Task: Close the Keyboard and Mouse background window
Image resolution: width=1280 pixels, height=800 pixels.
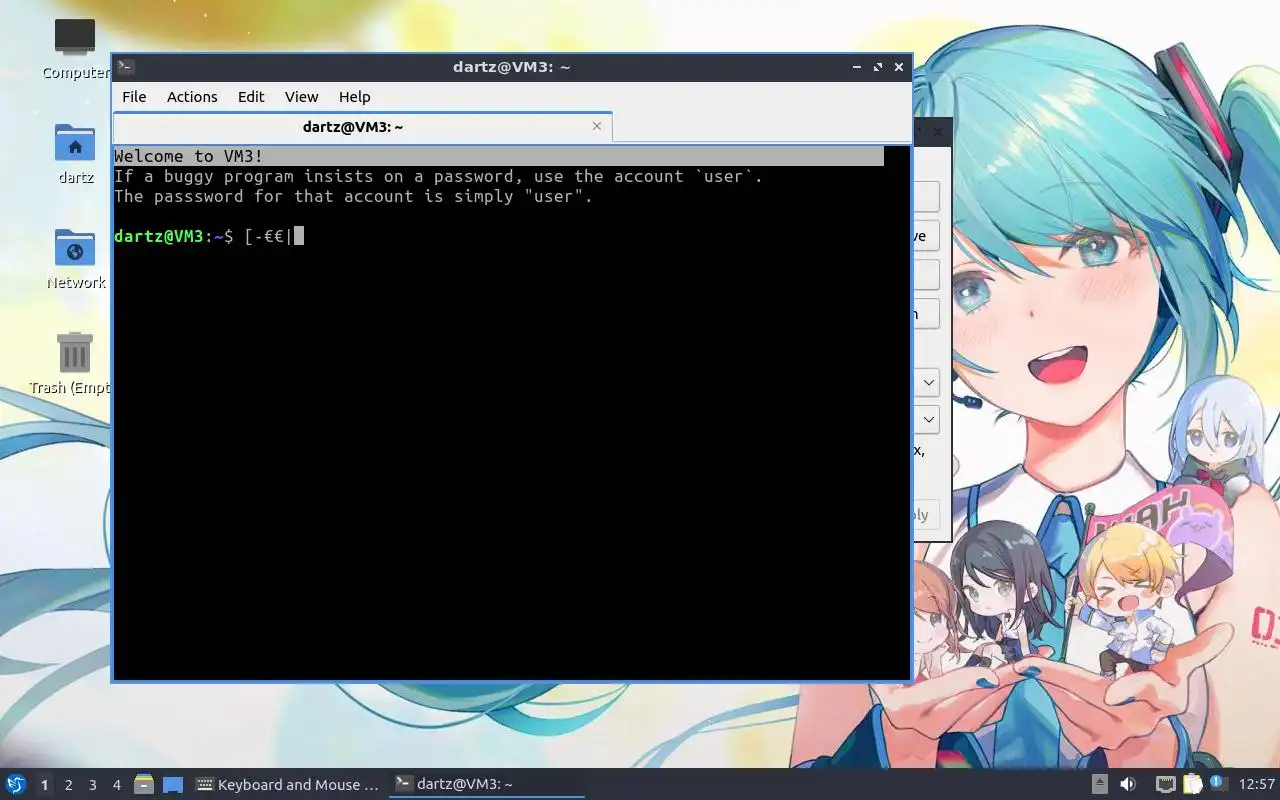Action: (938, 131)
